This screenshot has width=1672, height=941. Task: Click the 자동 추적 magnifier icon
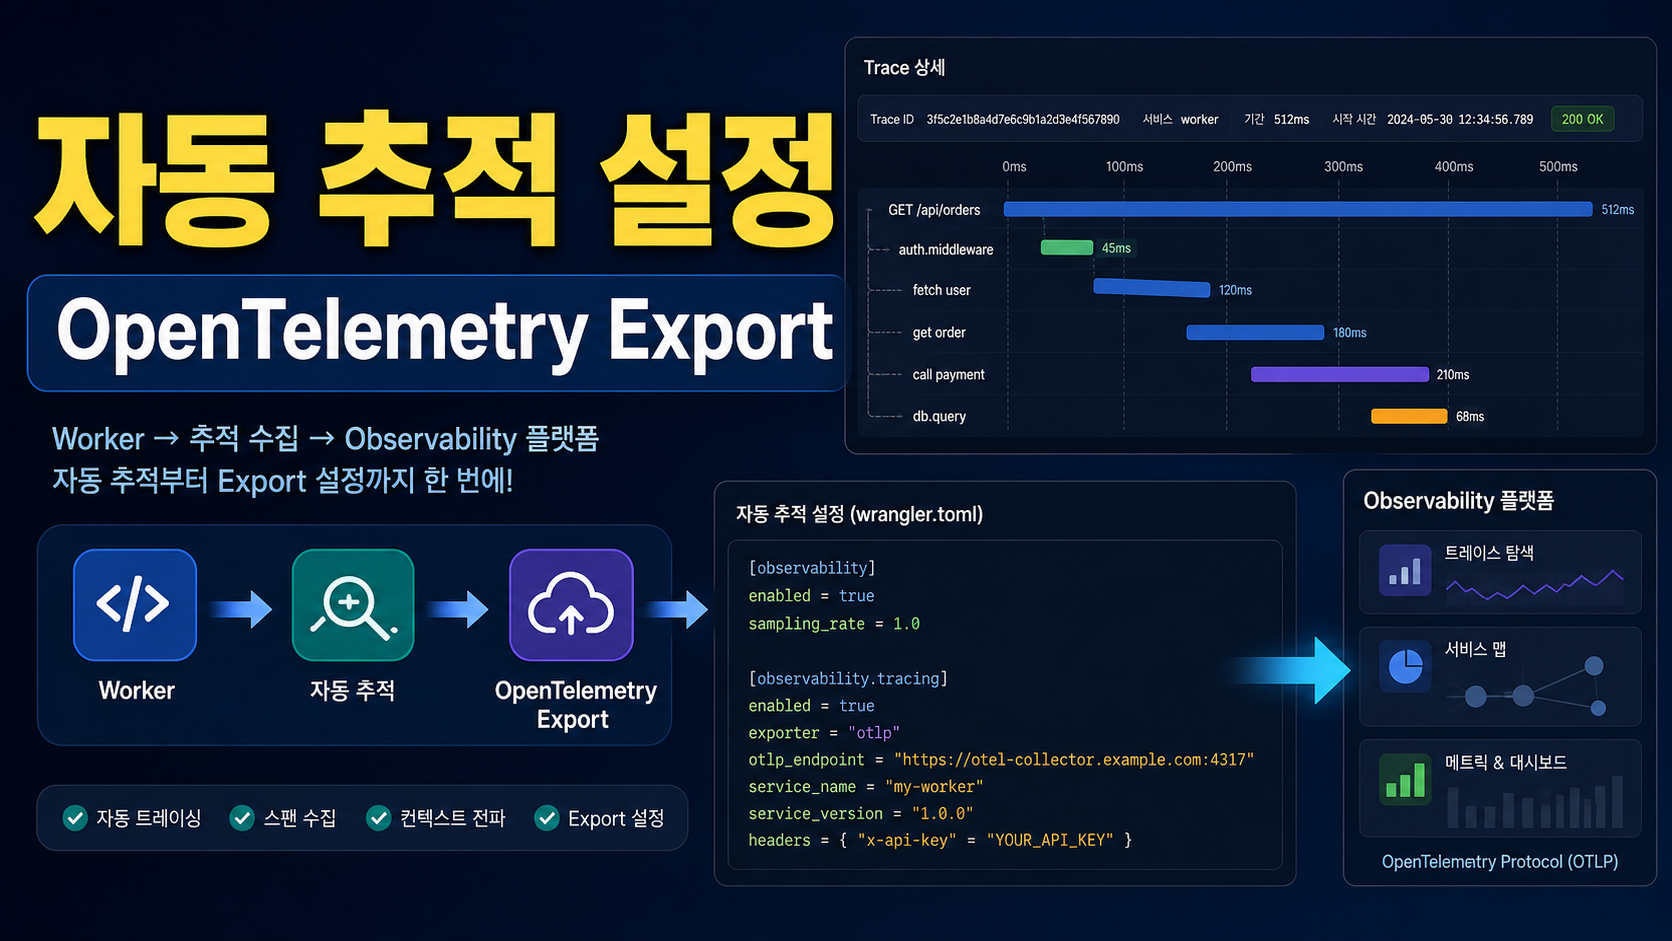(353, 605)
